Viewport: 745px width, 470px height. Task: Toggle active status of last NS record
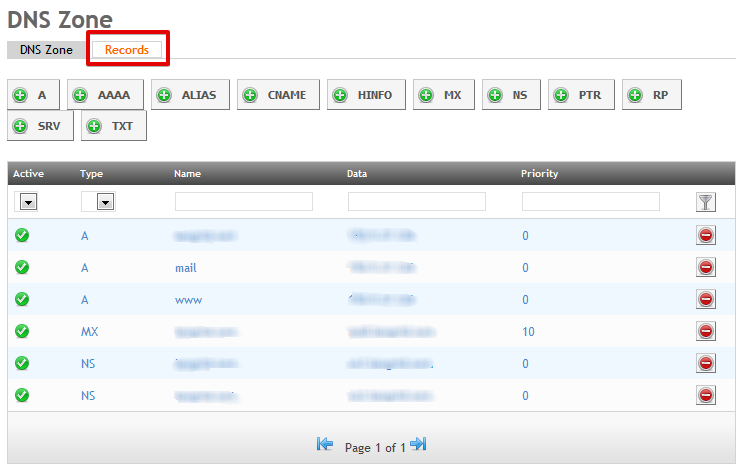tap(22, 395)
